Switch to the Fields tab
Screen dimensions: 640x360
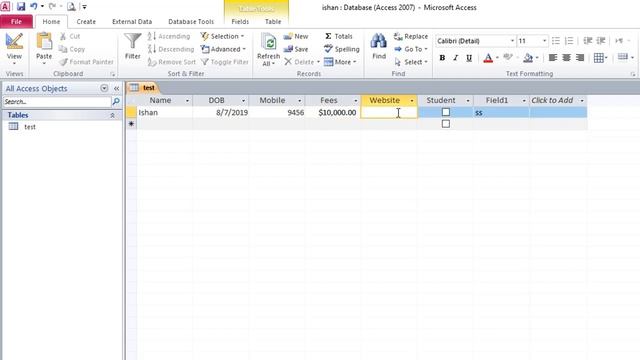tap(240, 22)
